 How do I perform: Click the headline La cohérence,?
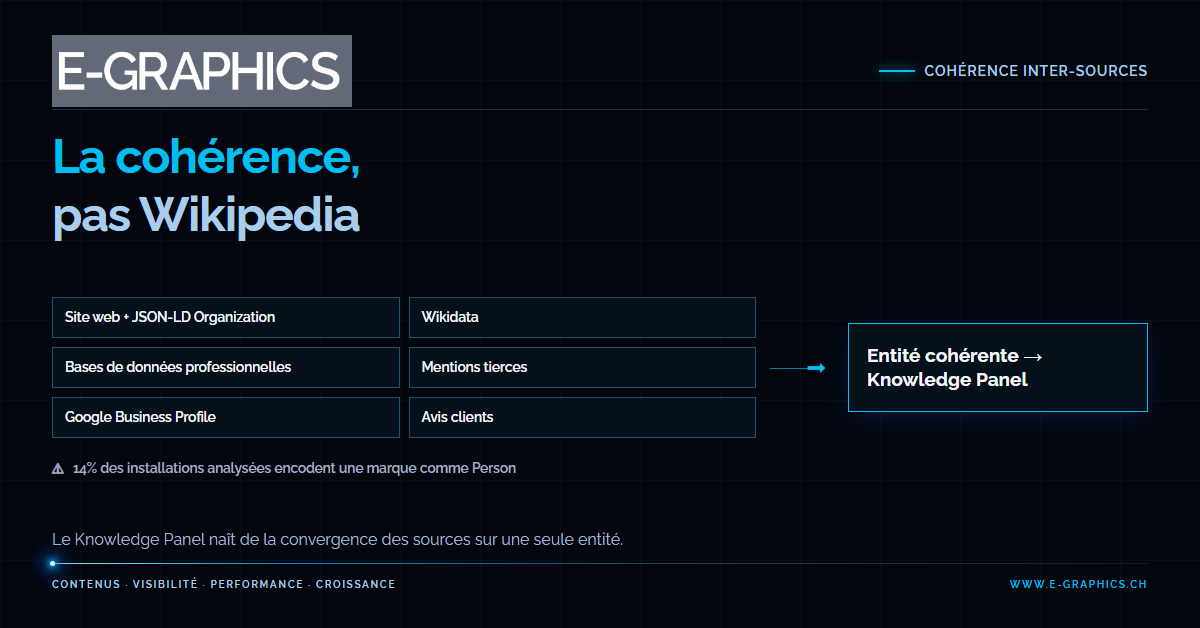[x=206, y=157]
